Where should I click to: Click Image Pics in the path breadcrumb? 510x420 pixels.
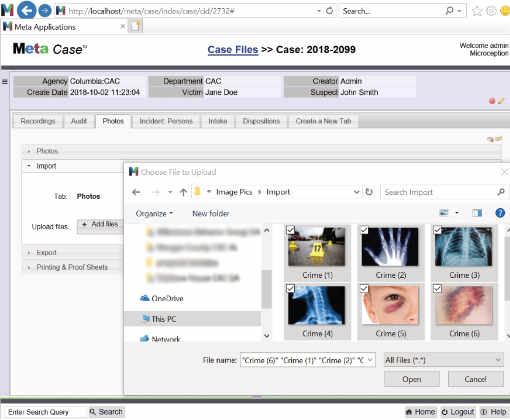(234, 192)
